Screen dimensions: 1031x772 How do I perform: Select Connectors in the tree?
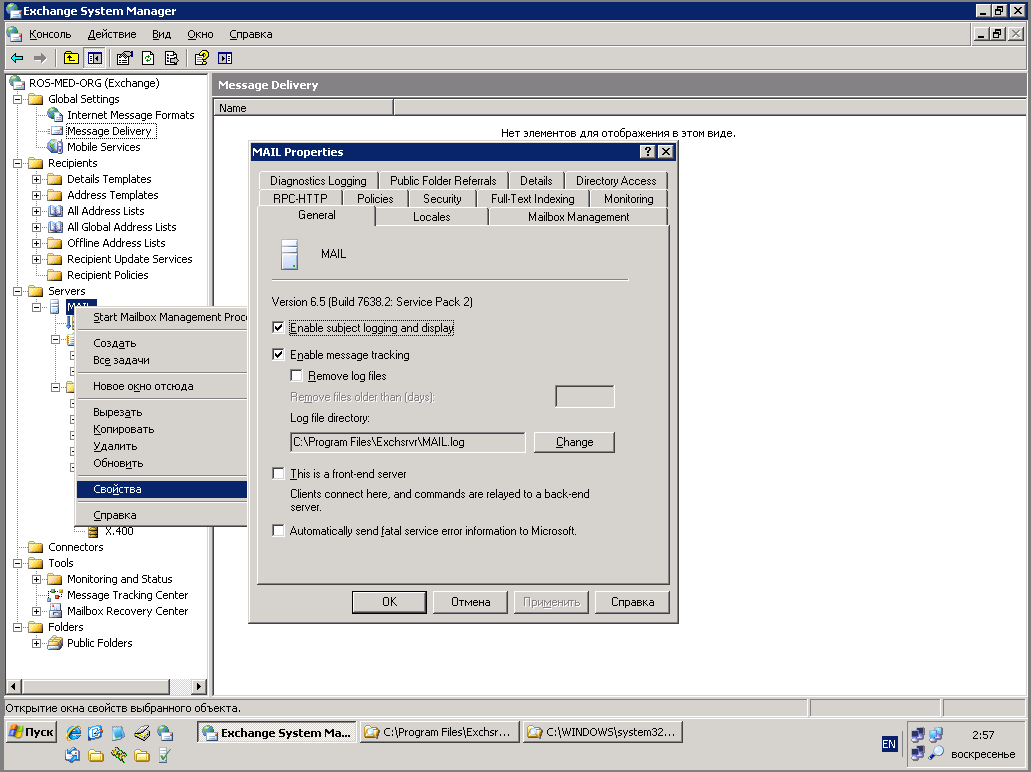click(76, 547)
